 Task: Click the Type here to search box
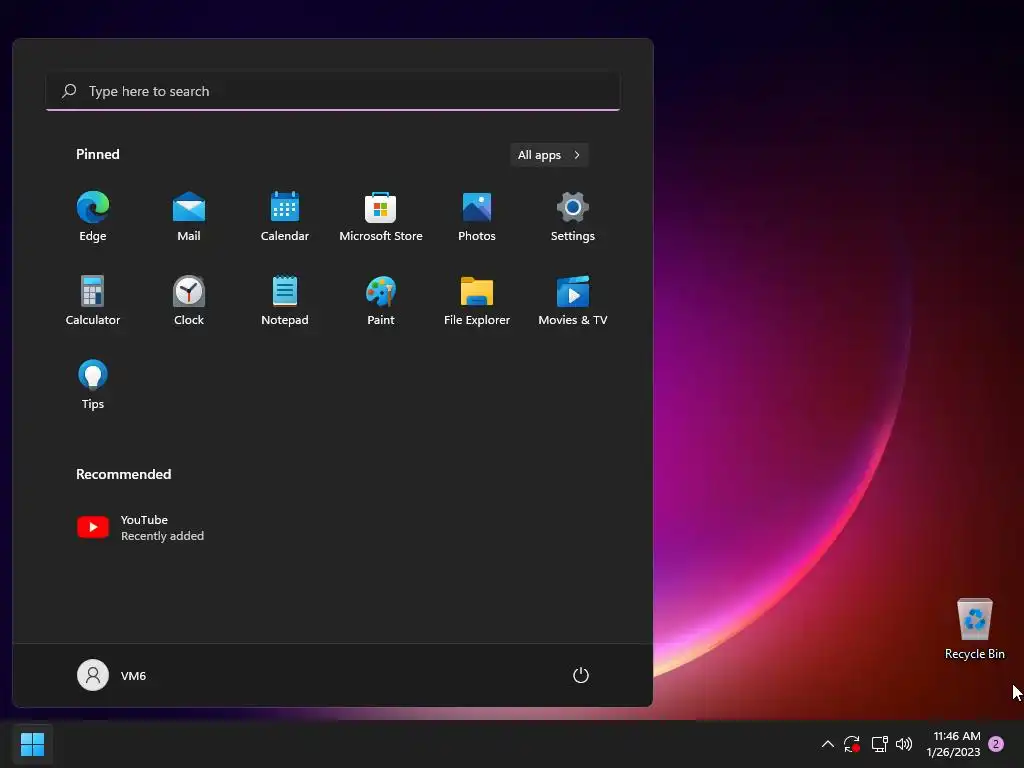(333, 91)
